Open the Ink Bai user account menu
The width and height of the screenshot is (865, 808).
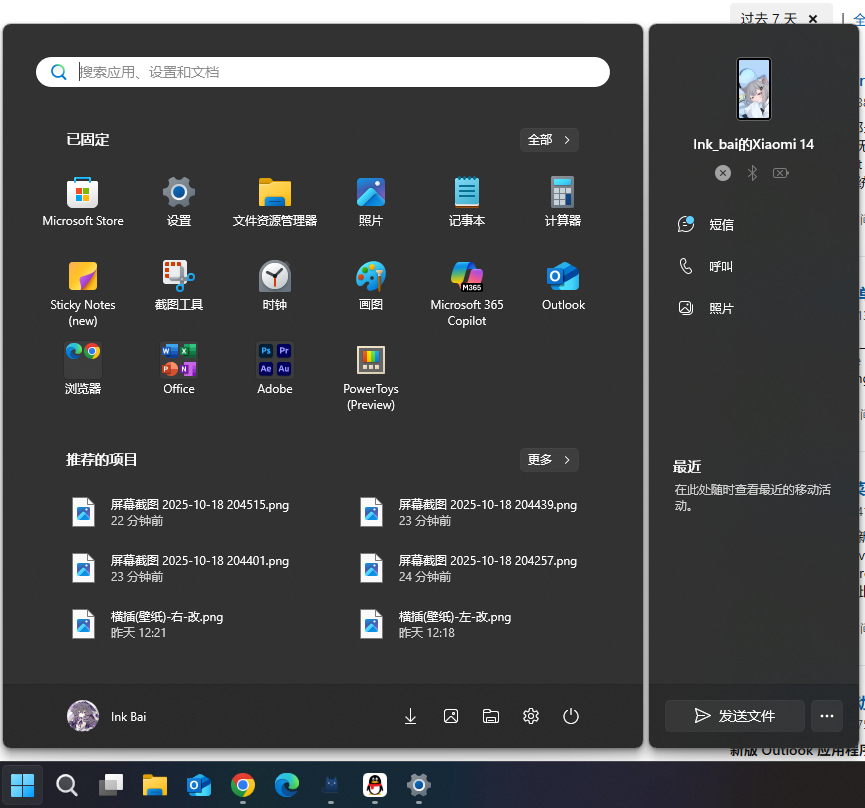107,716
